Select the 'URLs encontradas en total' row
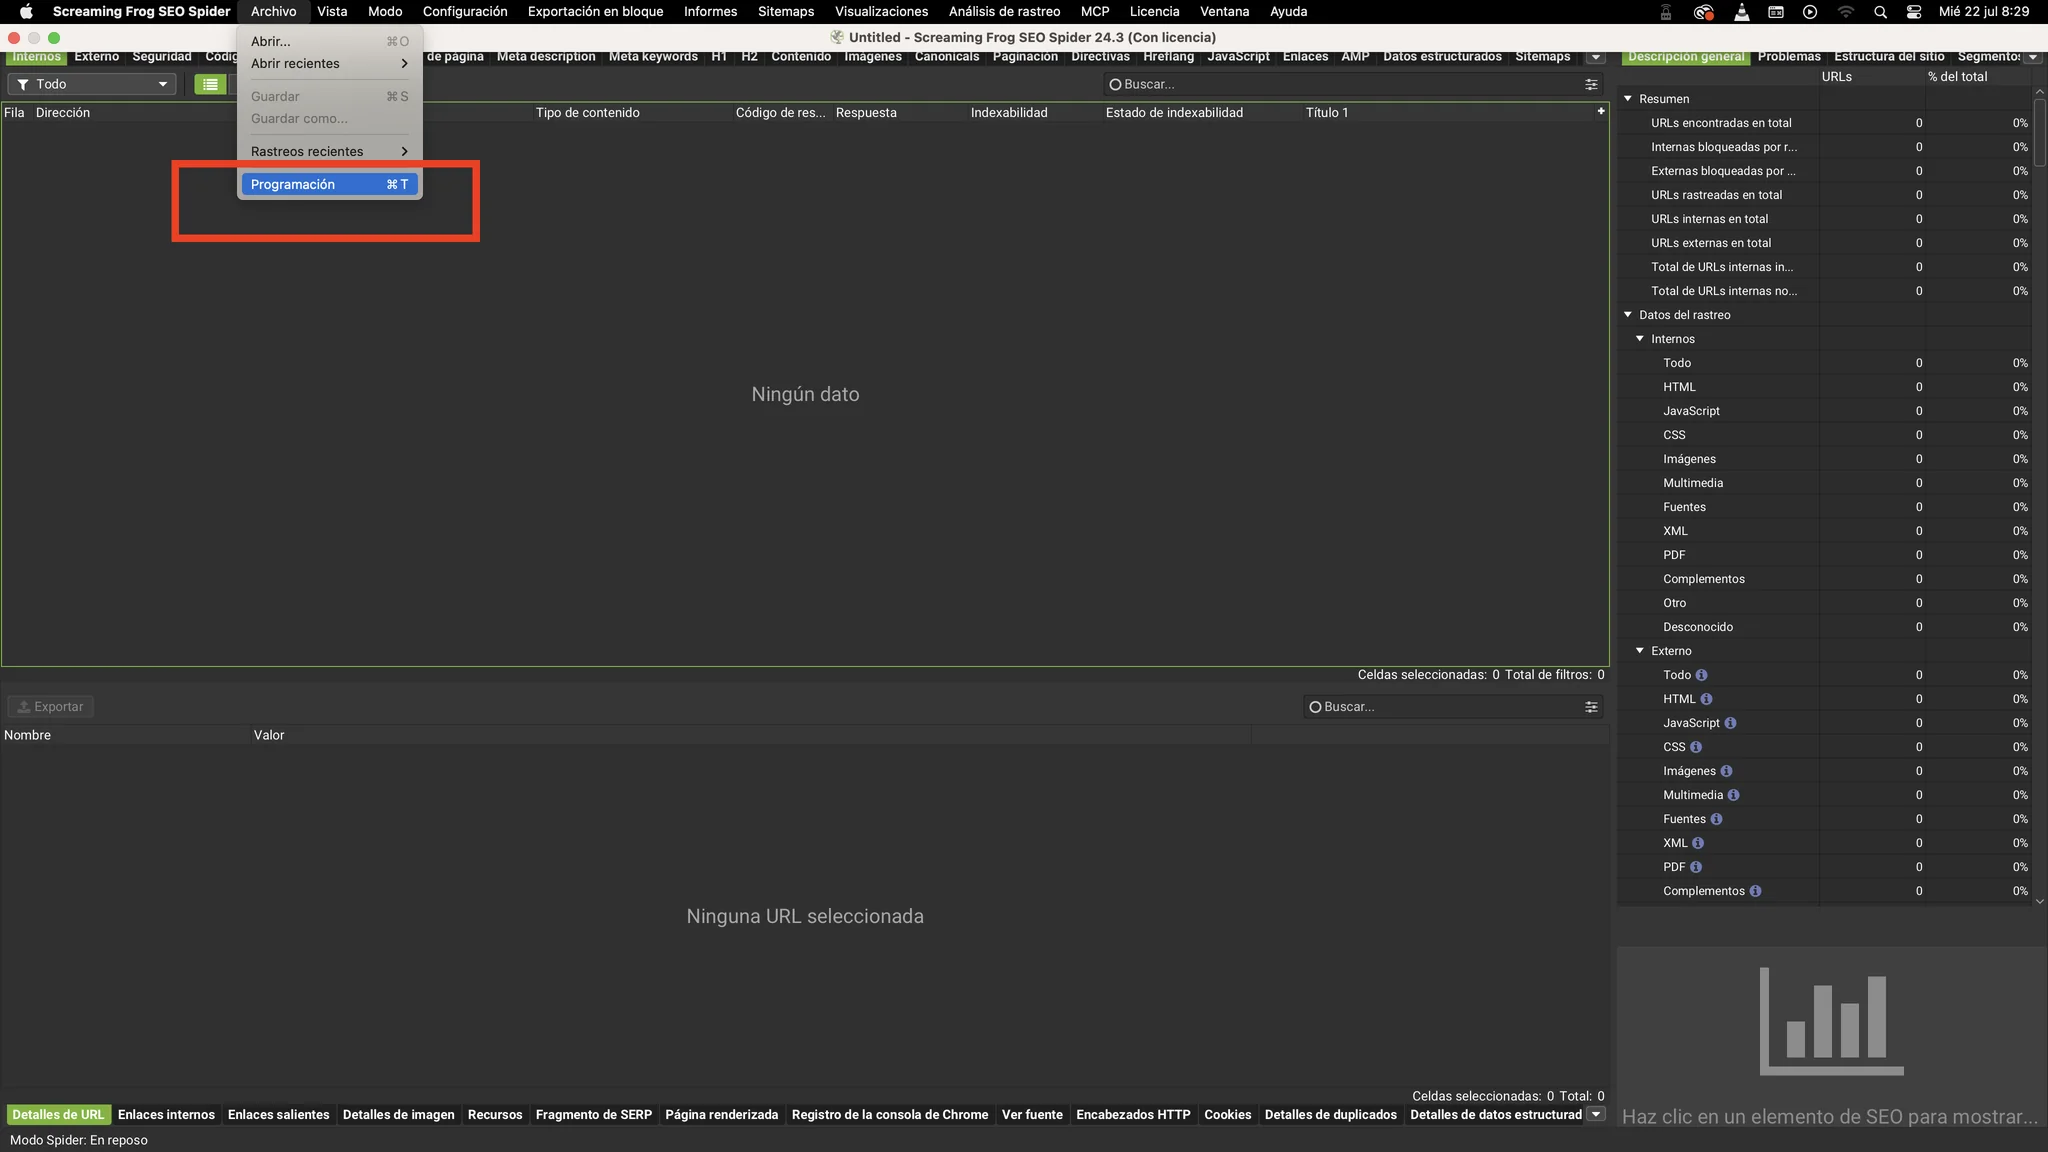Image resolution: width=2048 pixels, height=1152 pixels. 1825,123
